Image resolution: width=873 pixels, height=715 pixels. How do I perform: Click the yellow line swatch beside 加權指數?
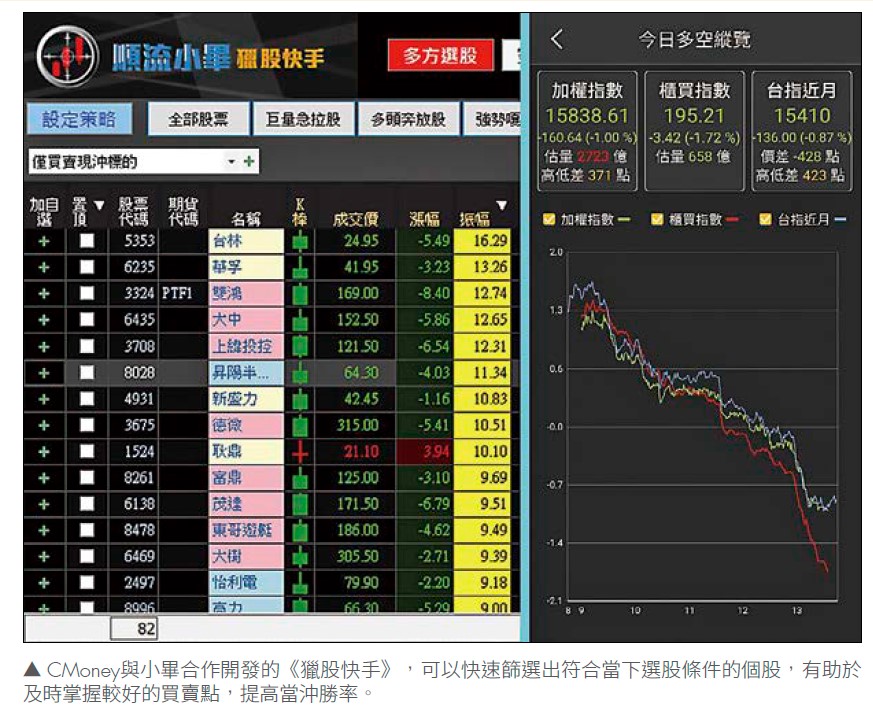624,219
